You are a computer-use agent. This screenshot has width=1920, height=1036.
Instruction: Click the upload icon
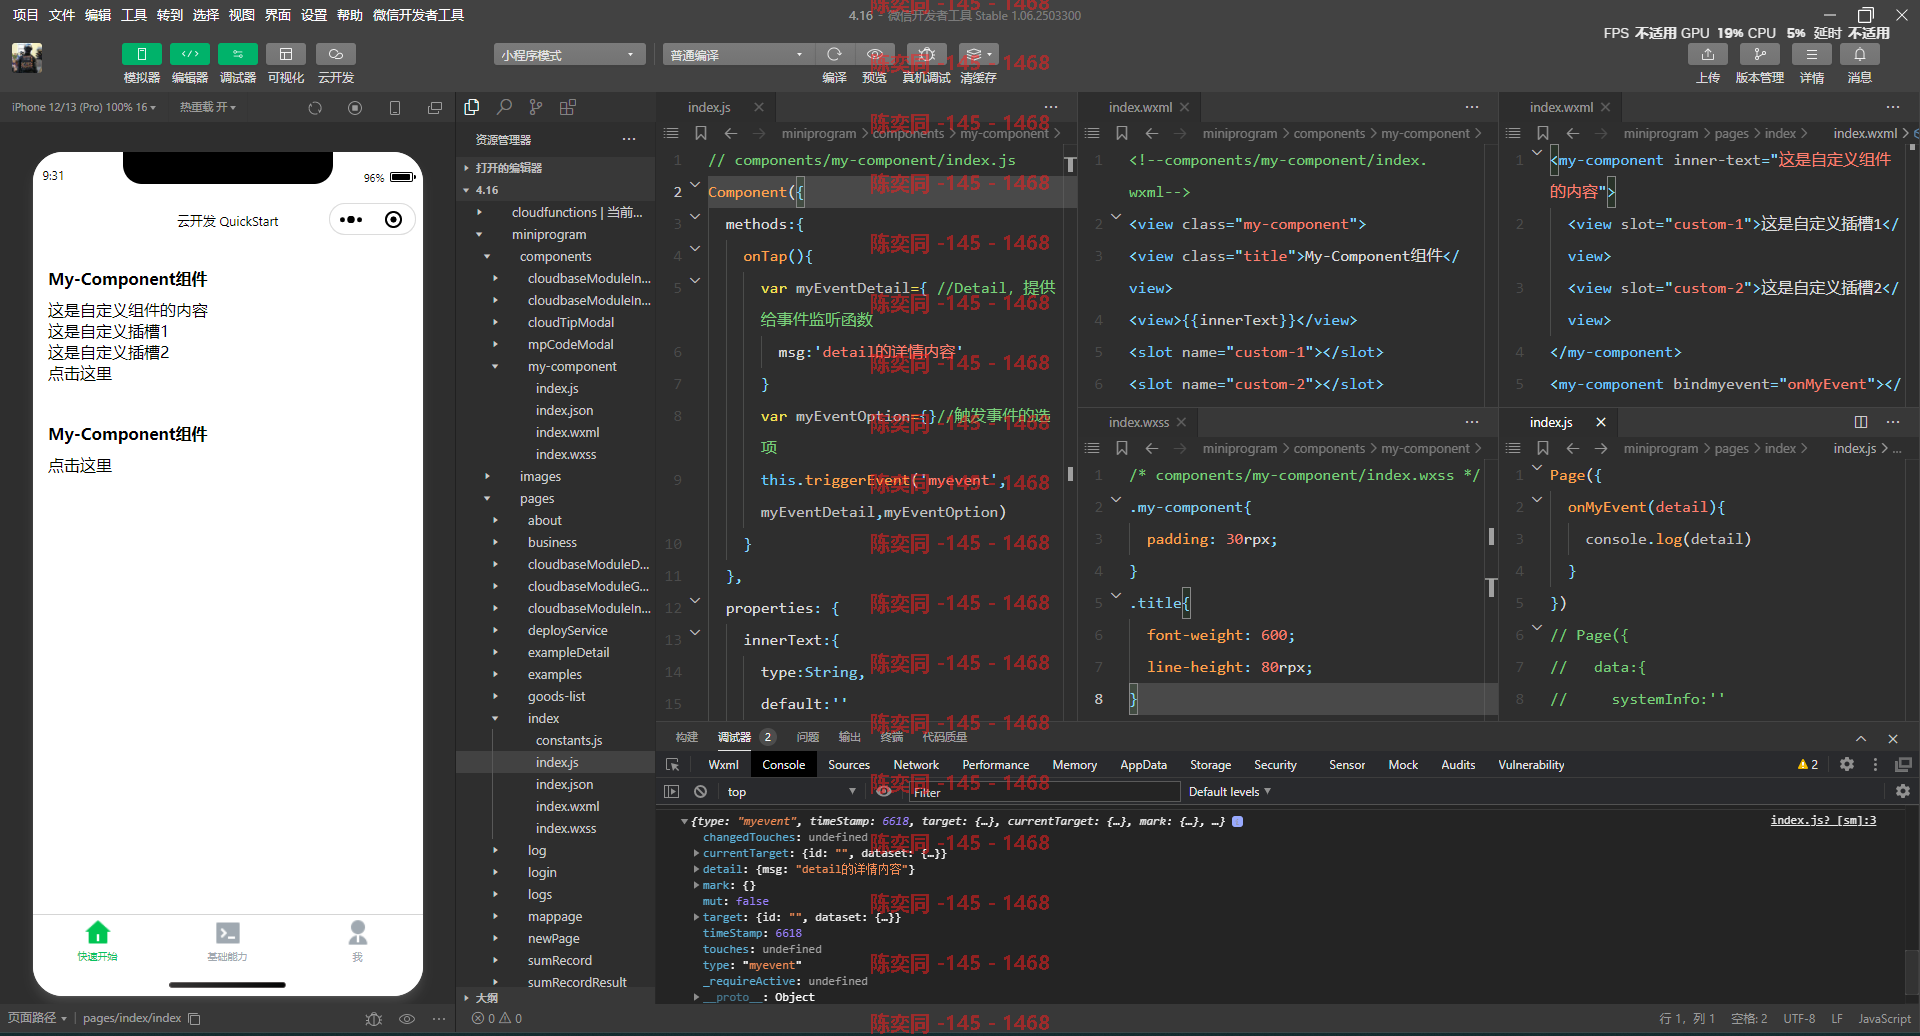pos(1708,54)
